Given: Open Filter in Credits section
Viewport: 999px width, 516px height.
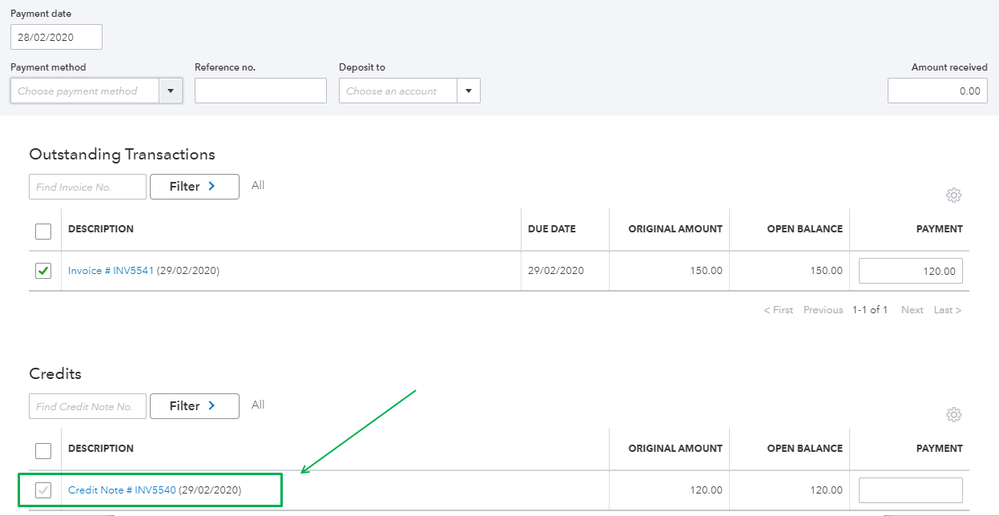Looking at the screenshot, I should coord(192,406).
